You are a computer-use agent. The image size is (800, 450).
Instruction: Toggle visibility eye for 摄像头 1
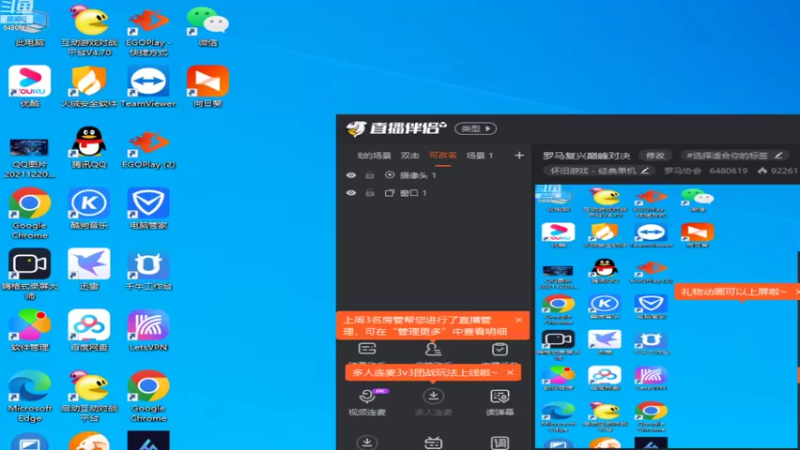coord(351,175)
